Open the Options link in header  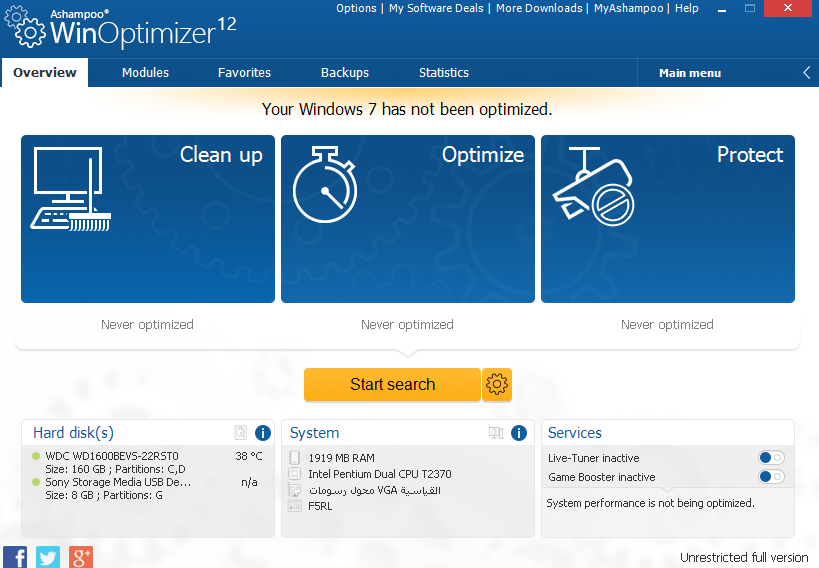[356, 8]
